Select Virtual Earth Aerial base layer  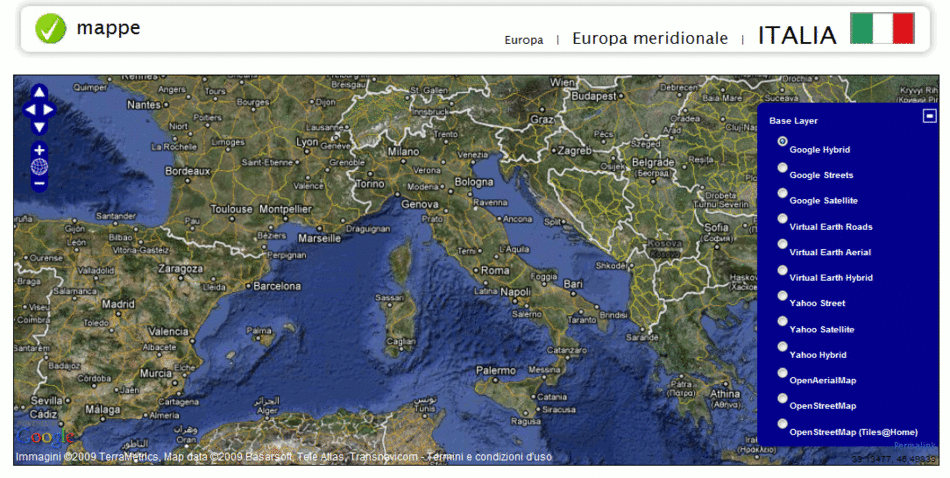click(783, 244)
